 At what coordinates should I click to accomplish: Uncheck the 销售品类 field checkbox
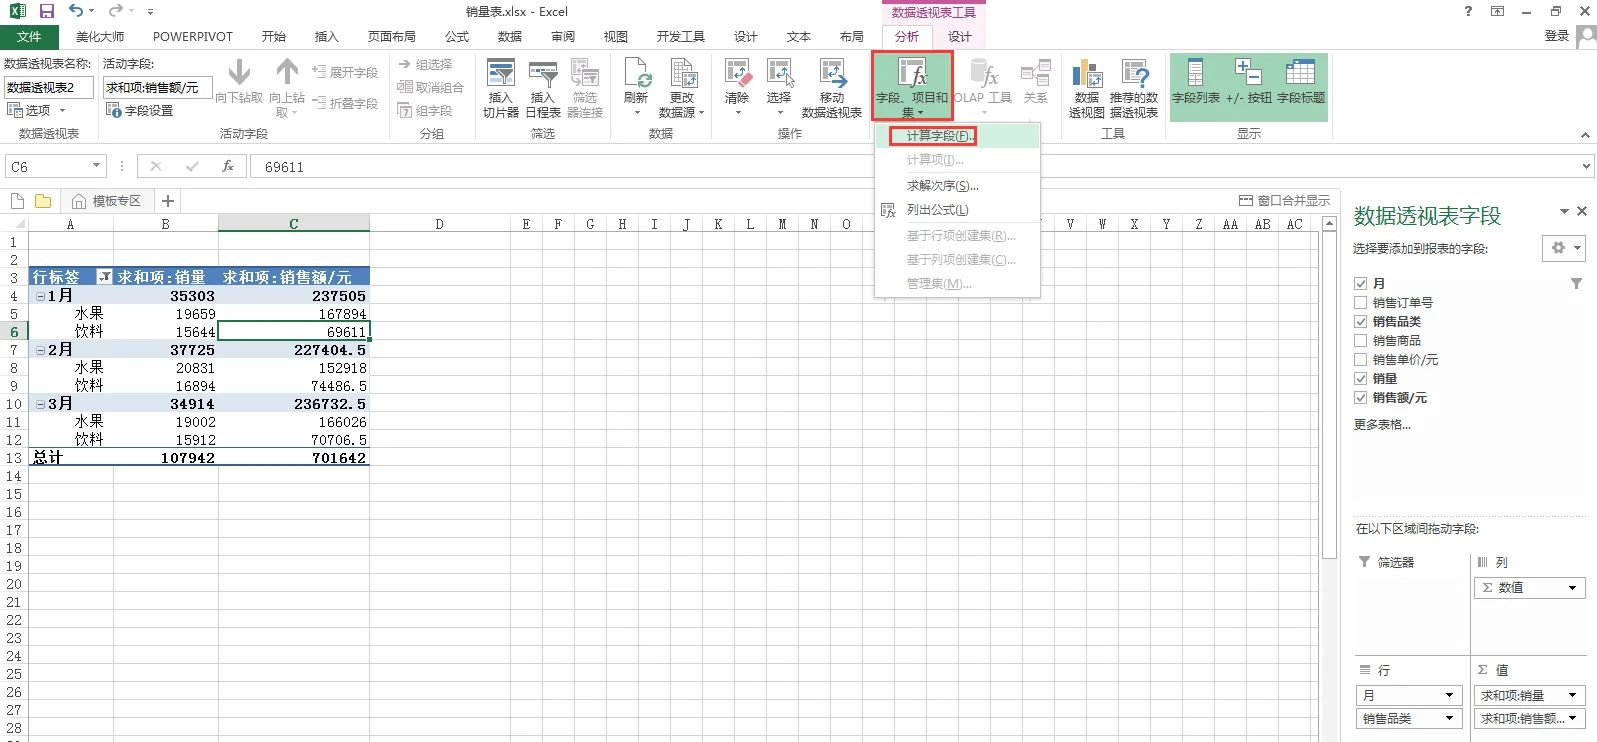click(1360, 322)
